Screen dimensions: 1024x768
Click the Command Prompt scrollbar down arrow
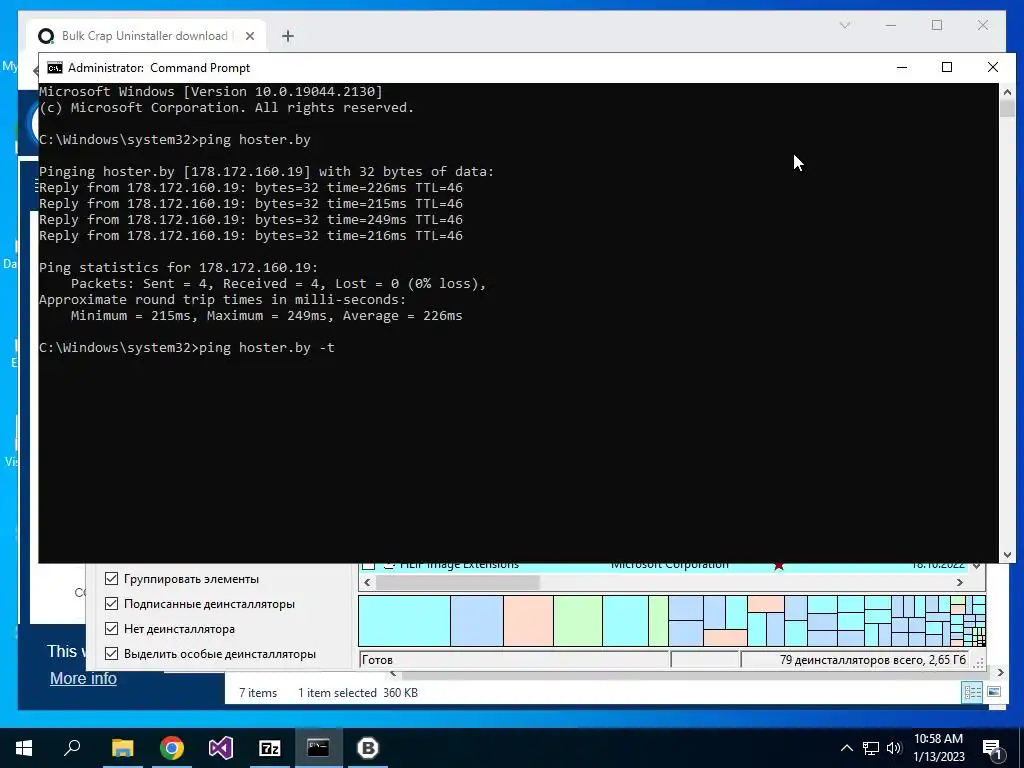(1007, 554)
